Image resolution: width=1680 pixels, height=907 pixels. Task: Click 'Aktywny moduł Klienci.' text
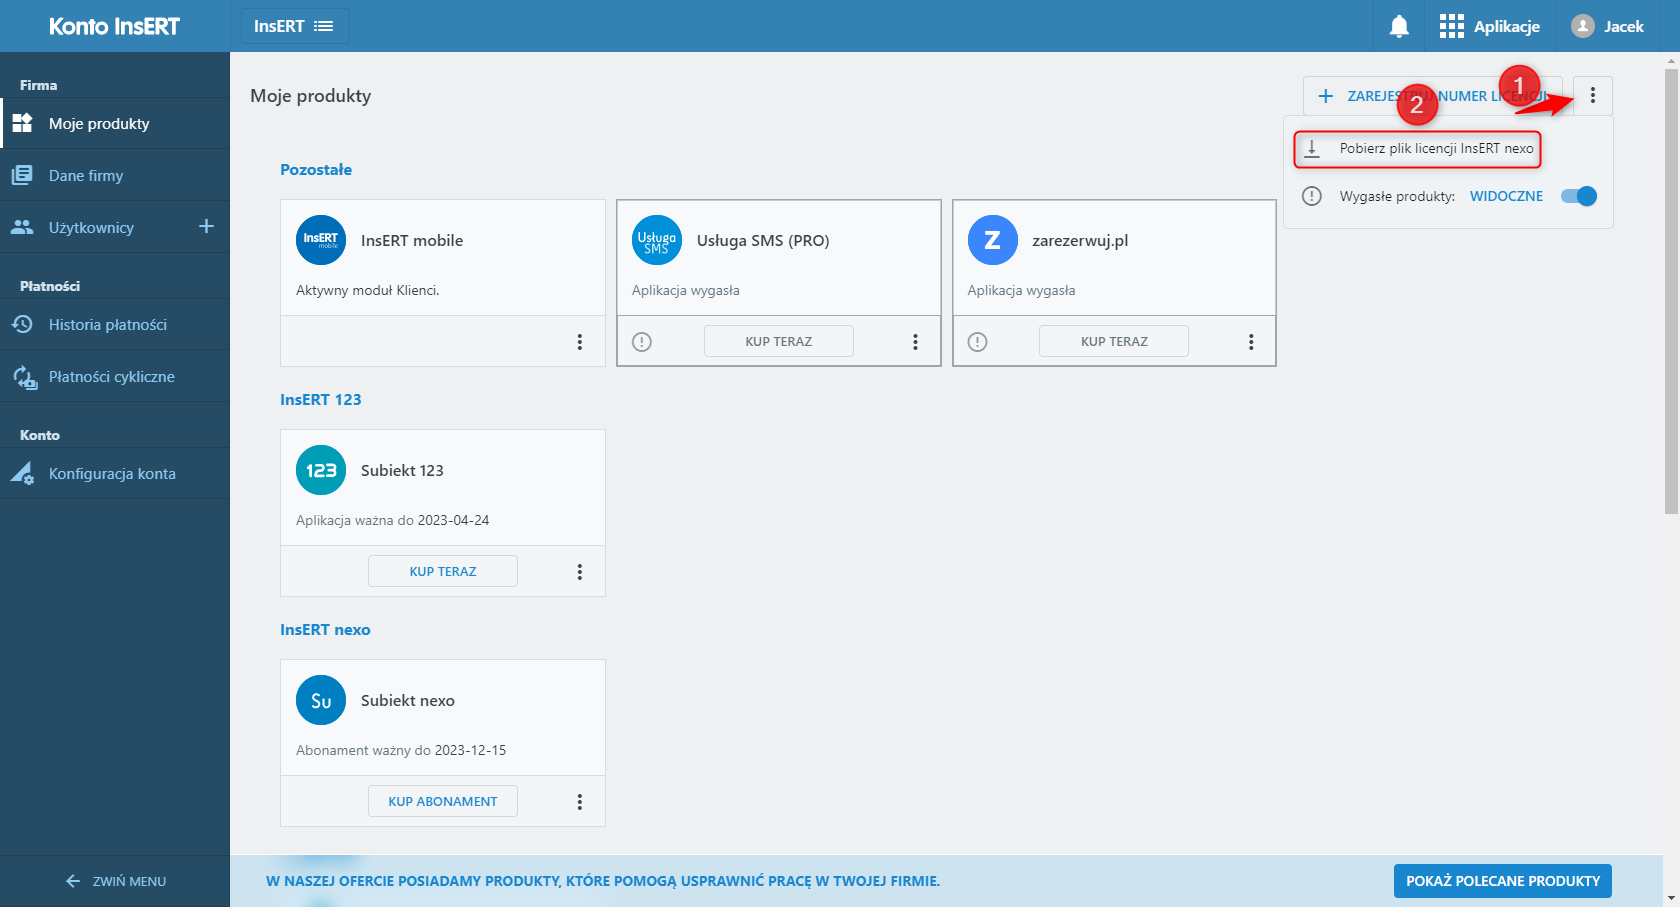(x=368, y=290)
